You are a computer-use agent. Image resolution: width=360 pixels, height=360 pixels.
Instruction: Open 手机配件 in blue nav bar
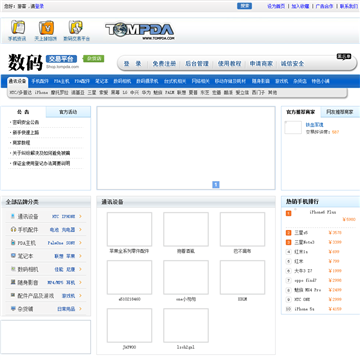click(x=40, y=81)
